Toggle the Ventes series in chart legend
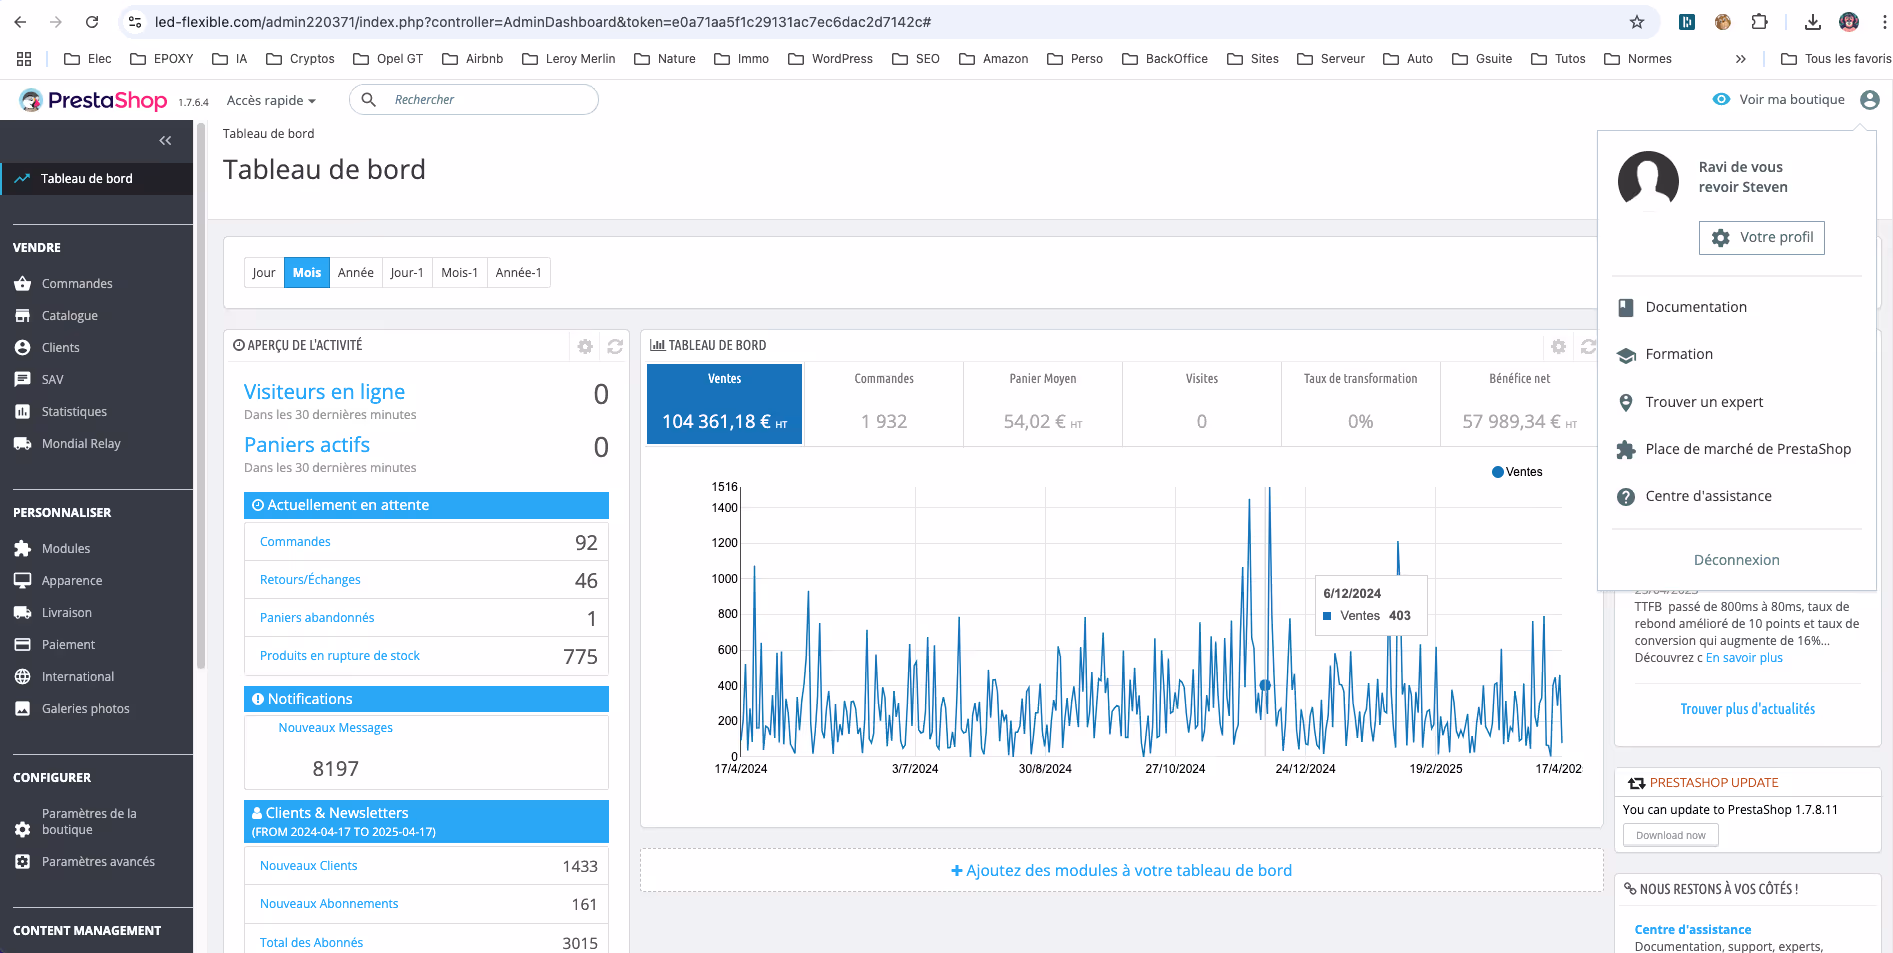 click(1517, 472)
